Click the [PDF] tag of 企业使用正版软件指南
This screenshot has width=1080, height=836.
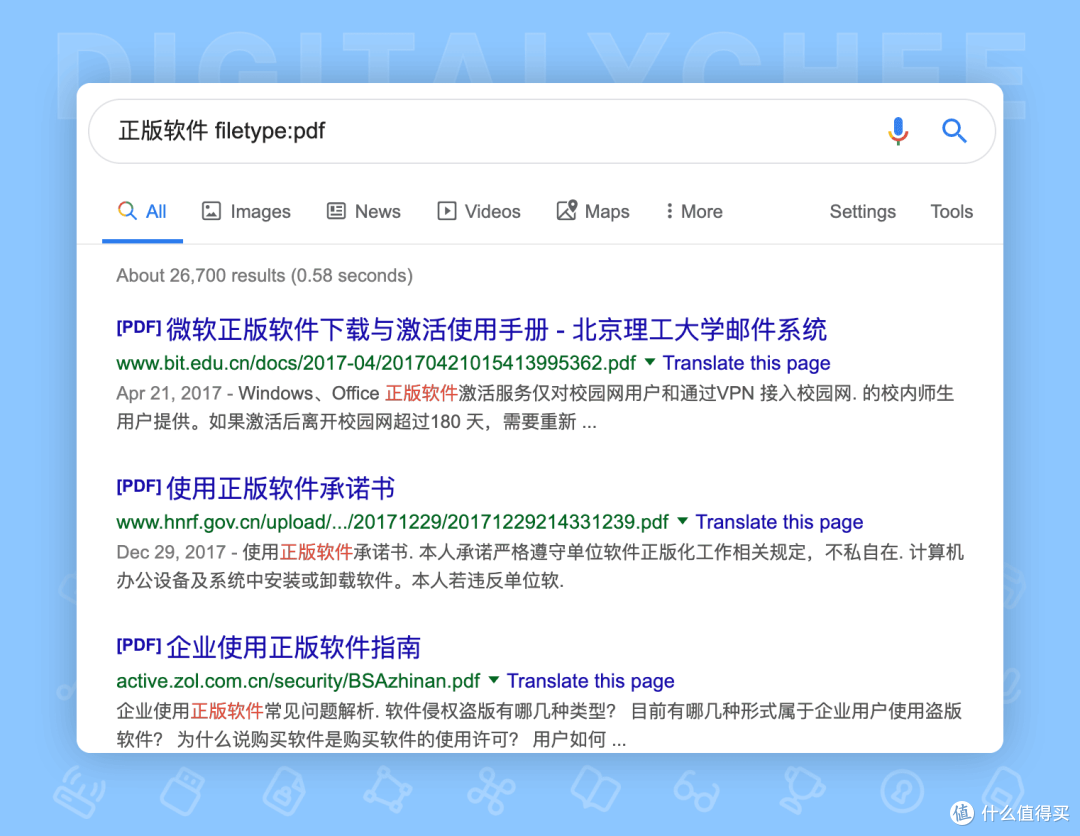pos(139,645)
